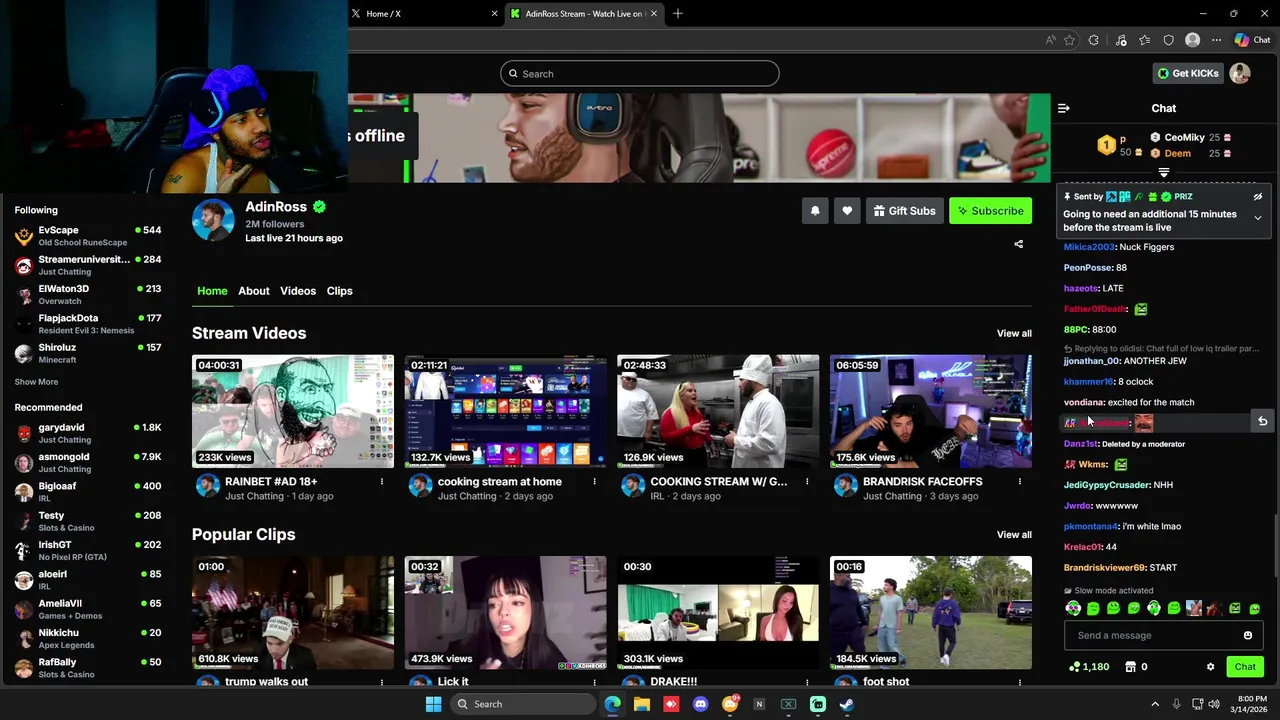Close the AdinRoss Stream browser tab
This screenshot has height=720, width=1280.
(x=654, y=14)
